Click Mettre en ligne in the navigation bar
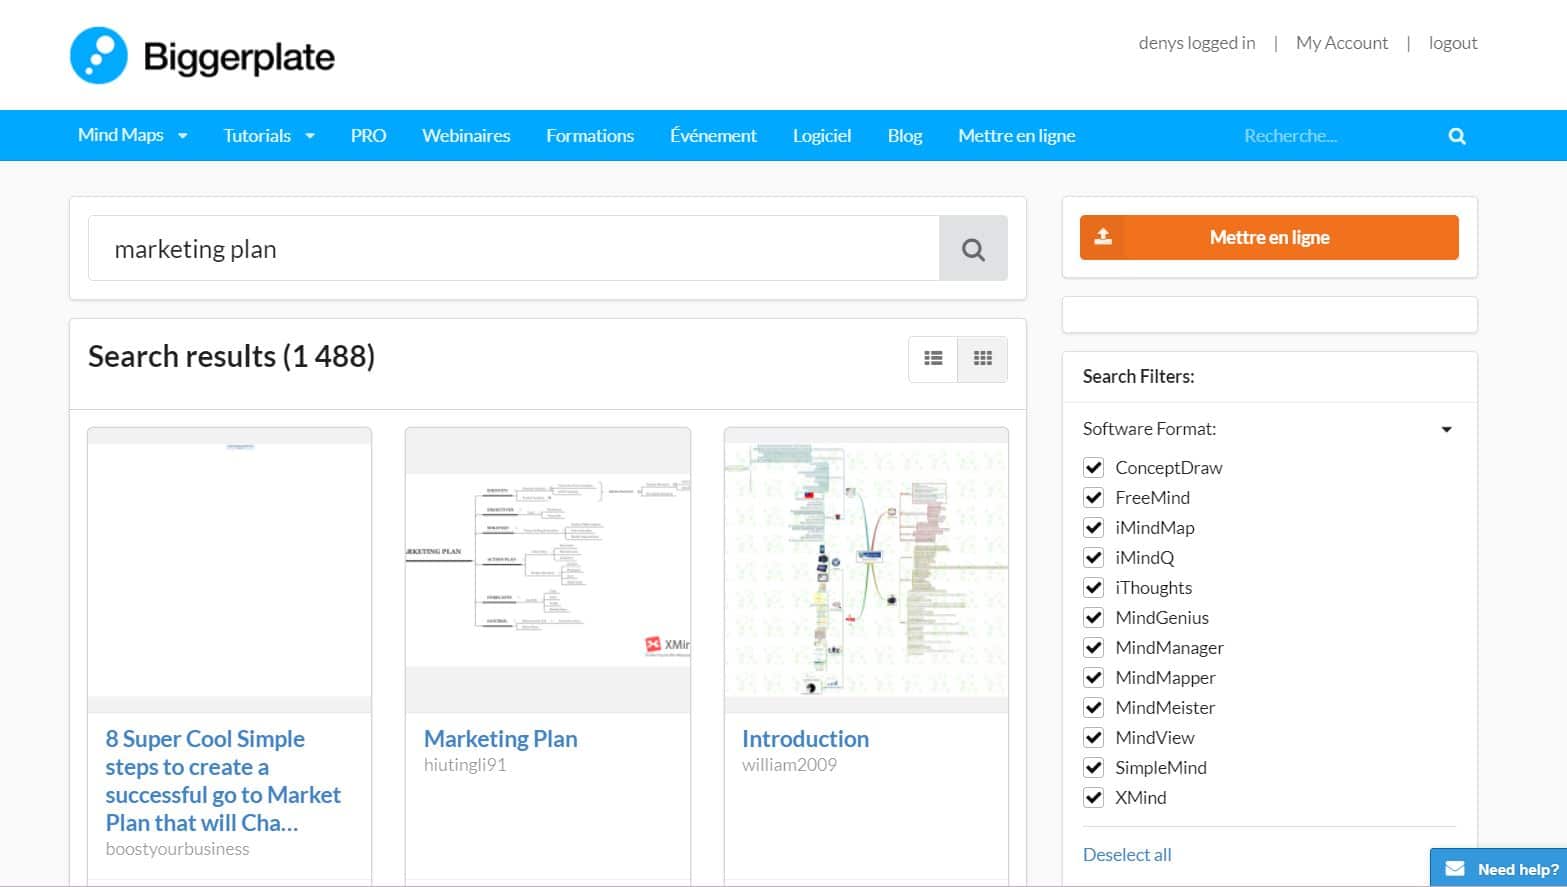This screenshot has width=1567, height=887. point(1016,135)
